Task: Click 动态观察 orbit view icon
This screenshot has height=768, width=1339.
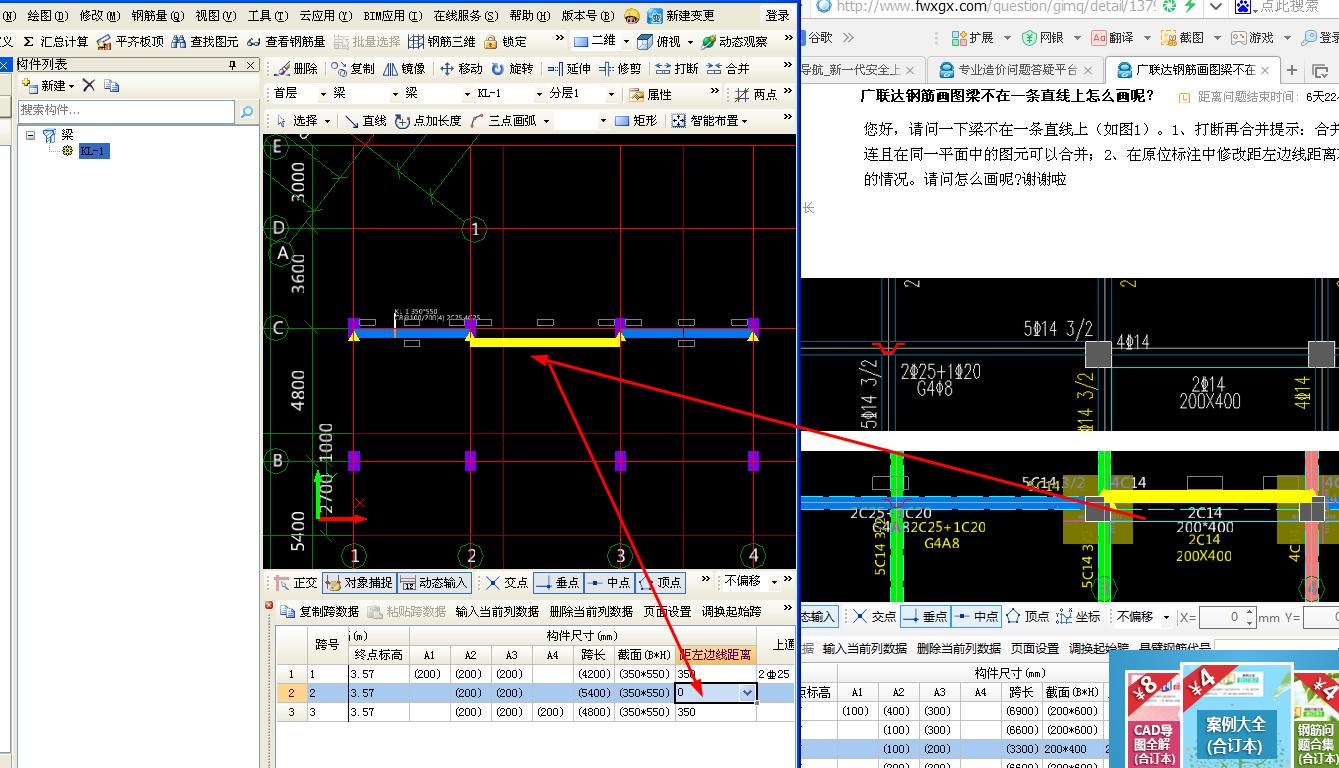Action: click(709, 42)
